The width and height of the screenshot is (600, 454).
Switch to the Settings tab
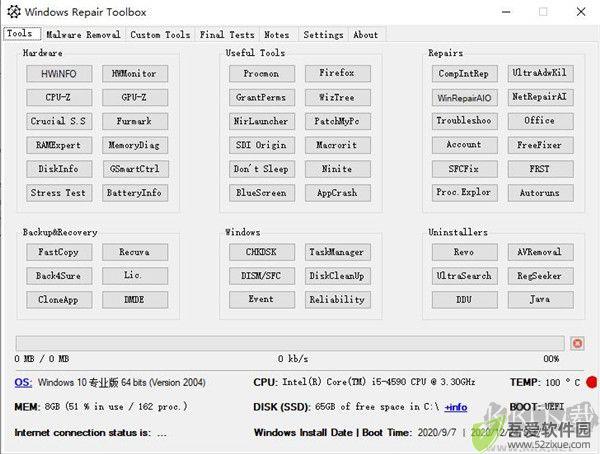[x=323, y=34]
